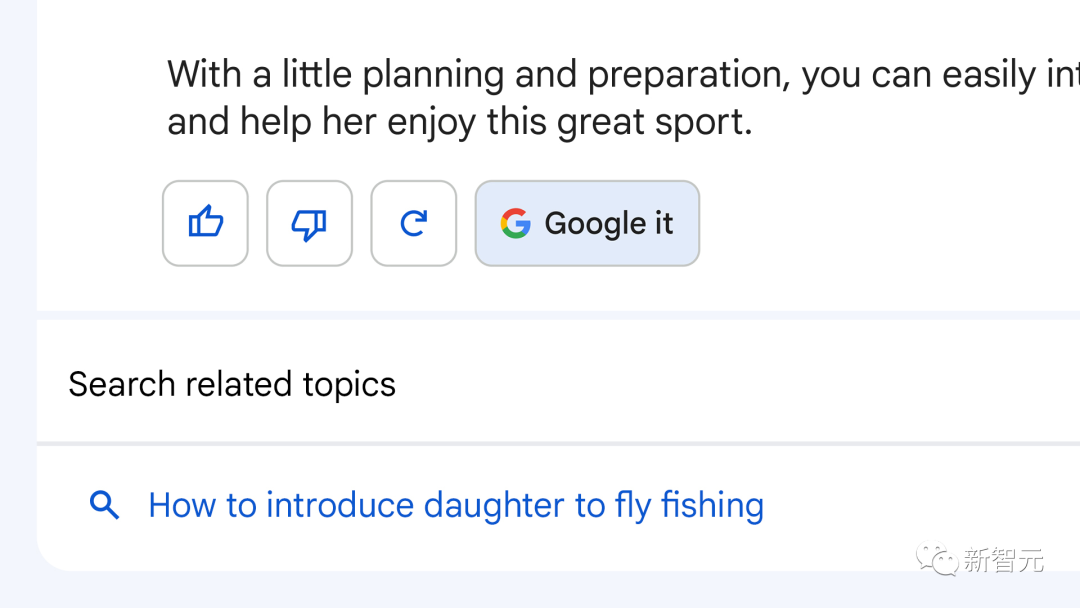Open "How to introduce daughter to fly fishing" link
1080x608 pixels.
click(x=455, y=505)
